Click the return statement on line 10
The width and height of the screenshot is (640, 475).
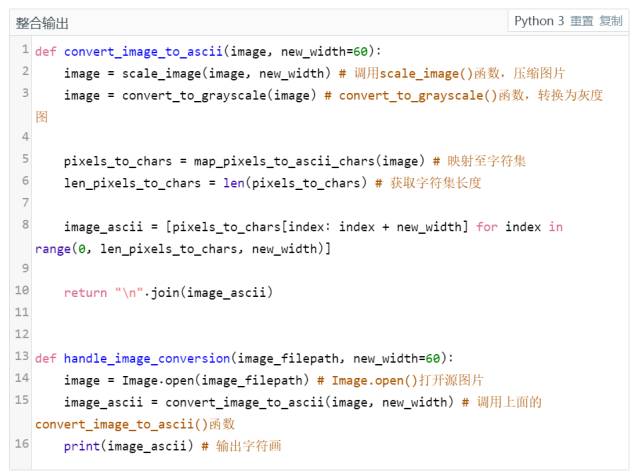tap(85, 292)
